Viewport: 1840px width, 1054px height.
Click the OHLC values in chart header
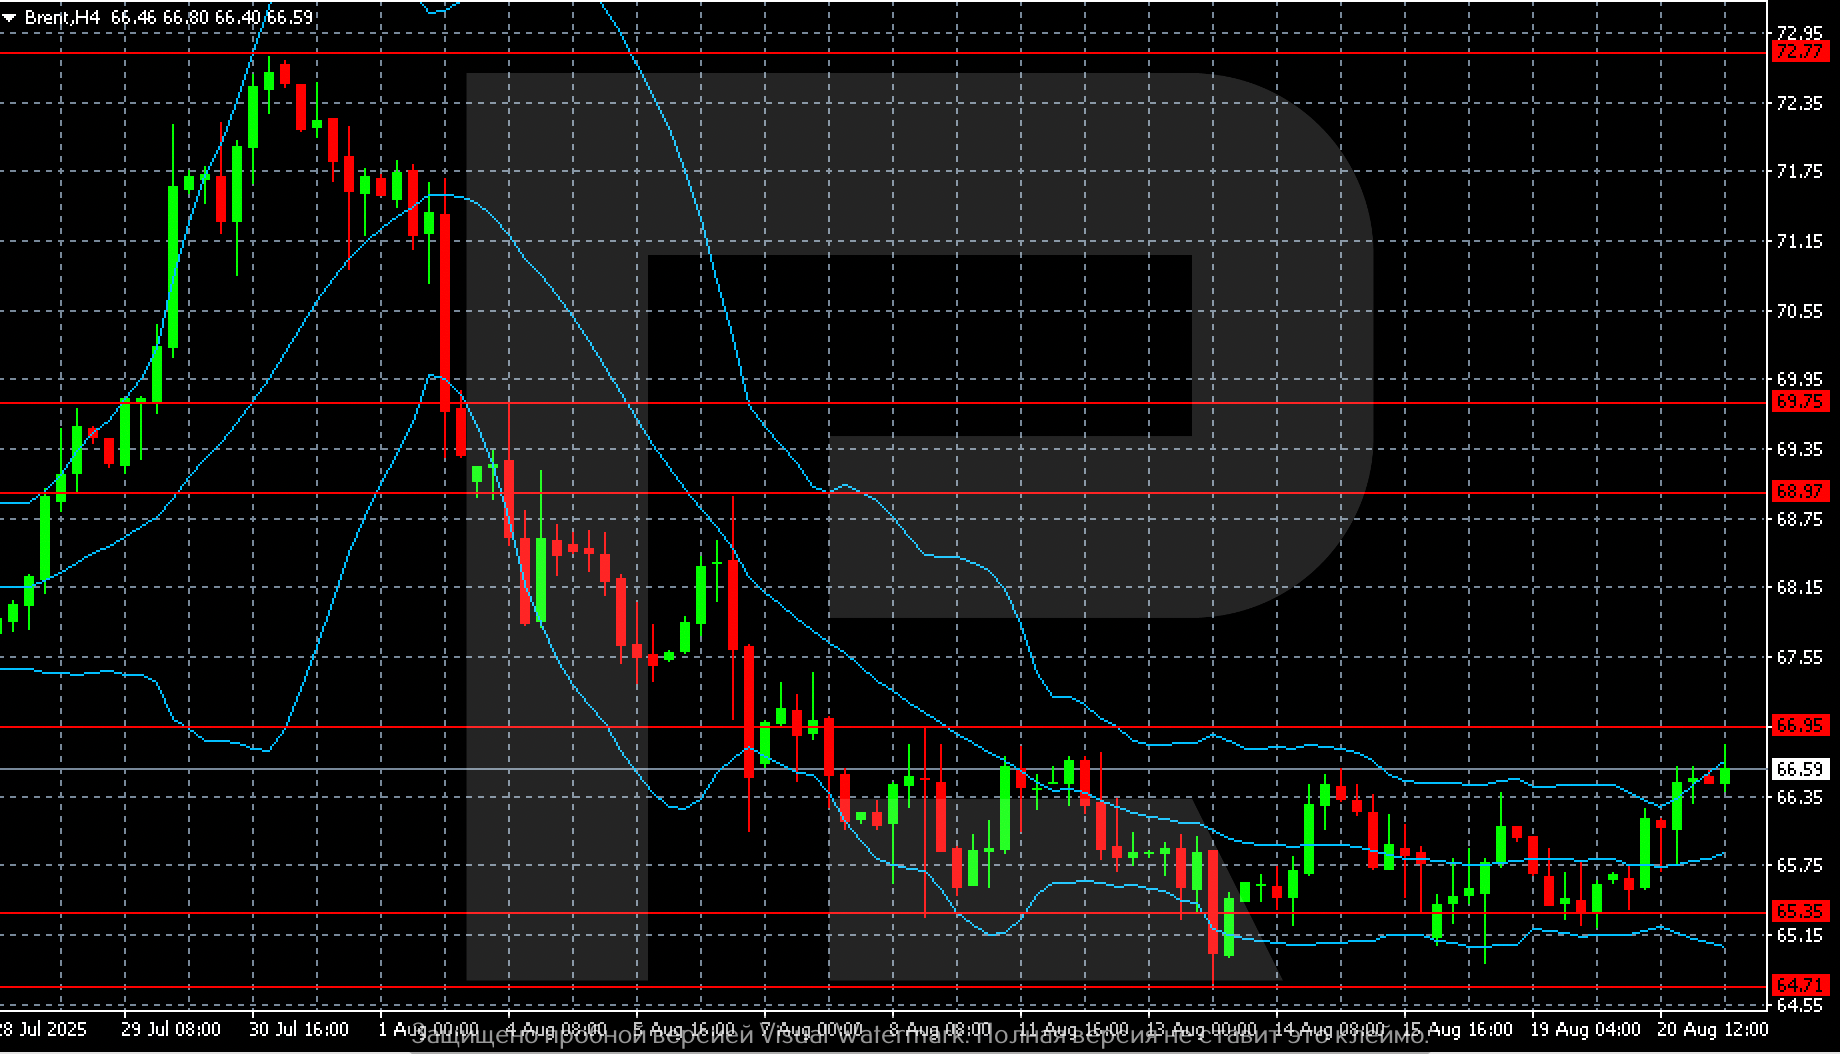coord(212,18)
